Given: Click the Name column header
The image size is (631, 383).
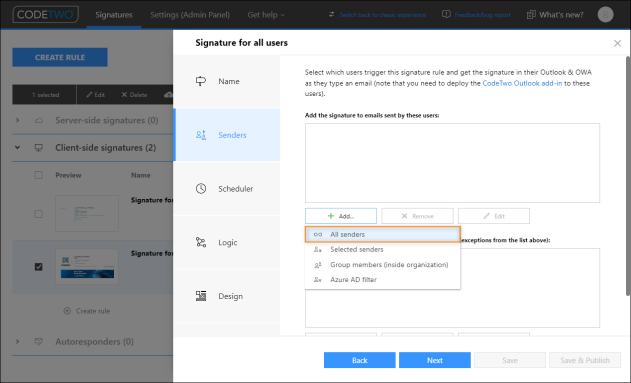Looking at the screenshot, I should pyautogui.click(x=140, y=175).
